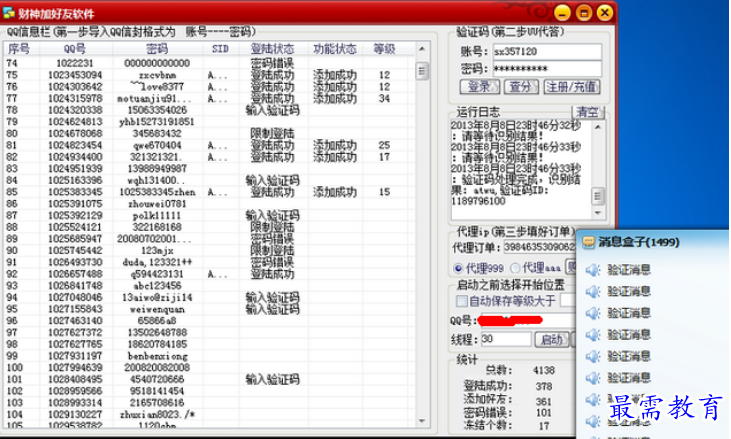This screenshot has height=439, width=731.
Task: Select row with password benbenxiong
Action: tap(209, 356)
